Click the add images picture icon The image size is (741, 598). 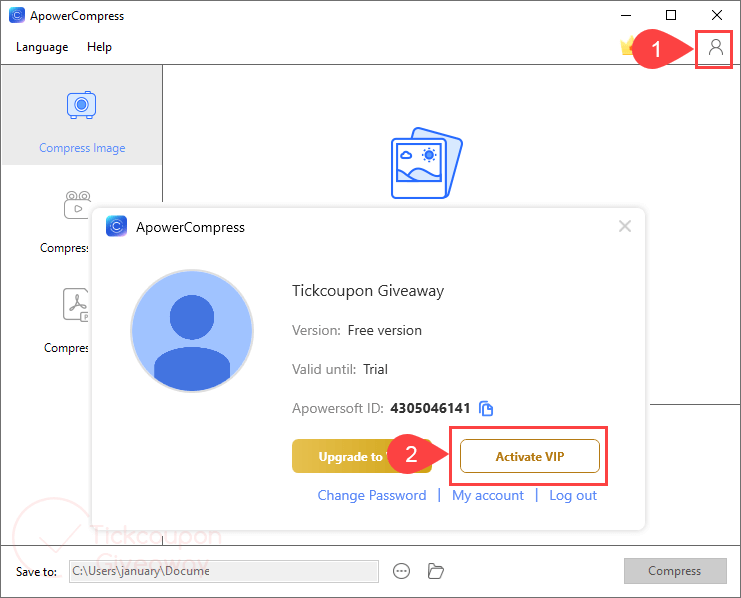(x=426, y=164)
